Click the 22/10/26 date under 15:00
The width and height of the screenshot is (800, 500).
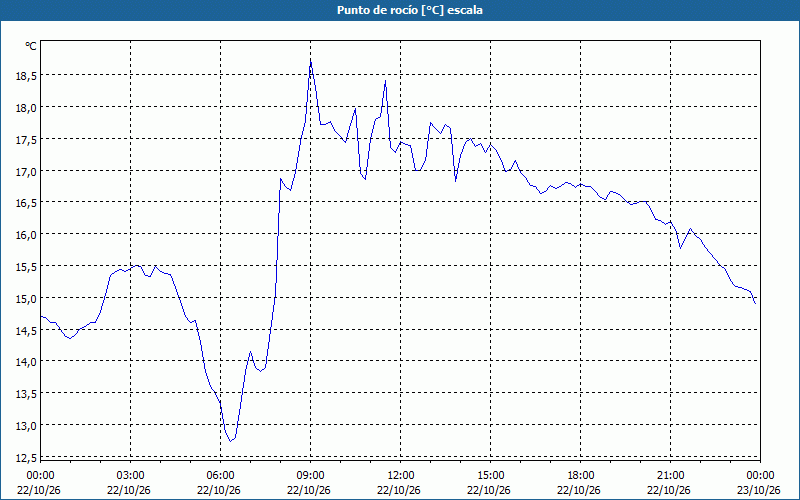pyautogui.click(x=489, y=490)
